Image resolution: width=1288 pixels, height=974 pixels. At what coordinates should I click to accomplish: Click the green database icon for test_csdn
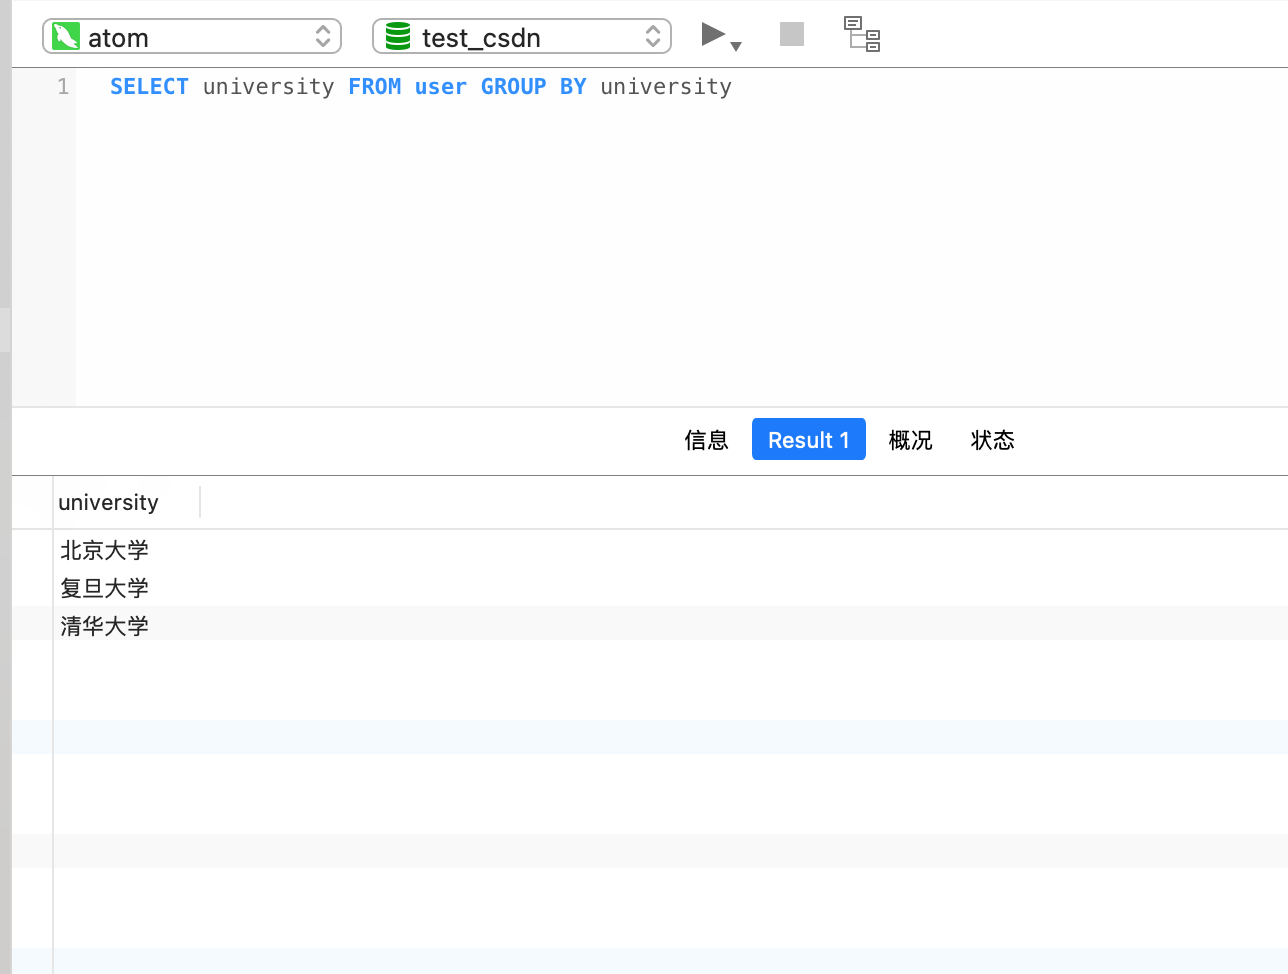pyautogui.click(x=398, y=37)
